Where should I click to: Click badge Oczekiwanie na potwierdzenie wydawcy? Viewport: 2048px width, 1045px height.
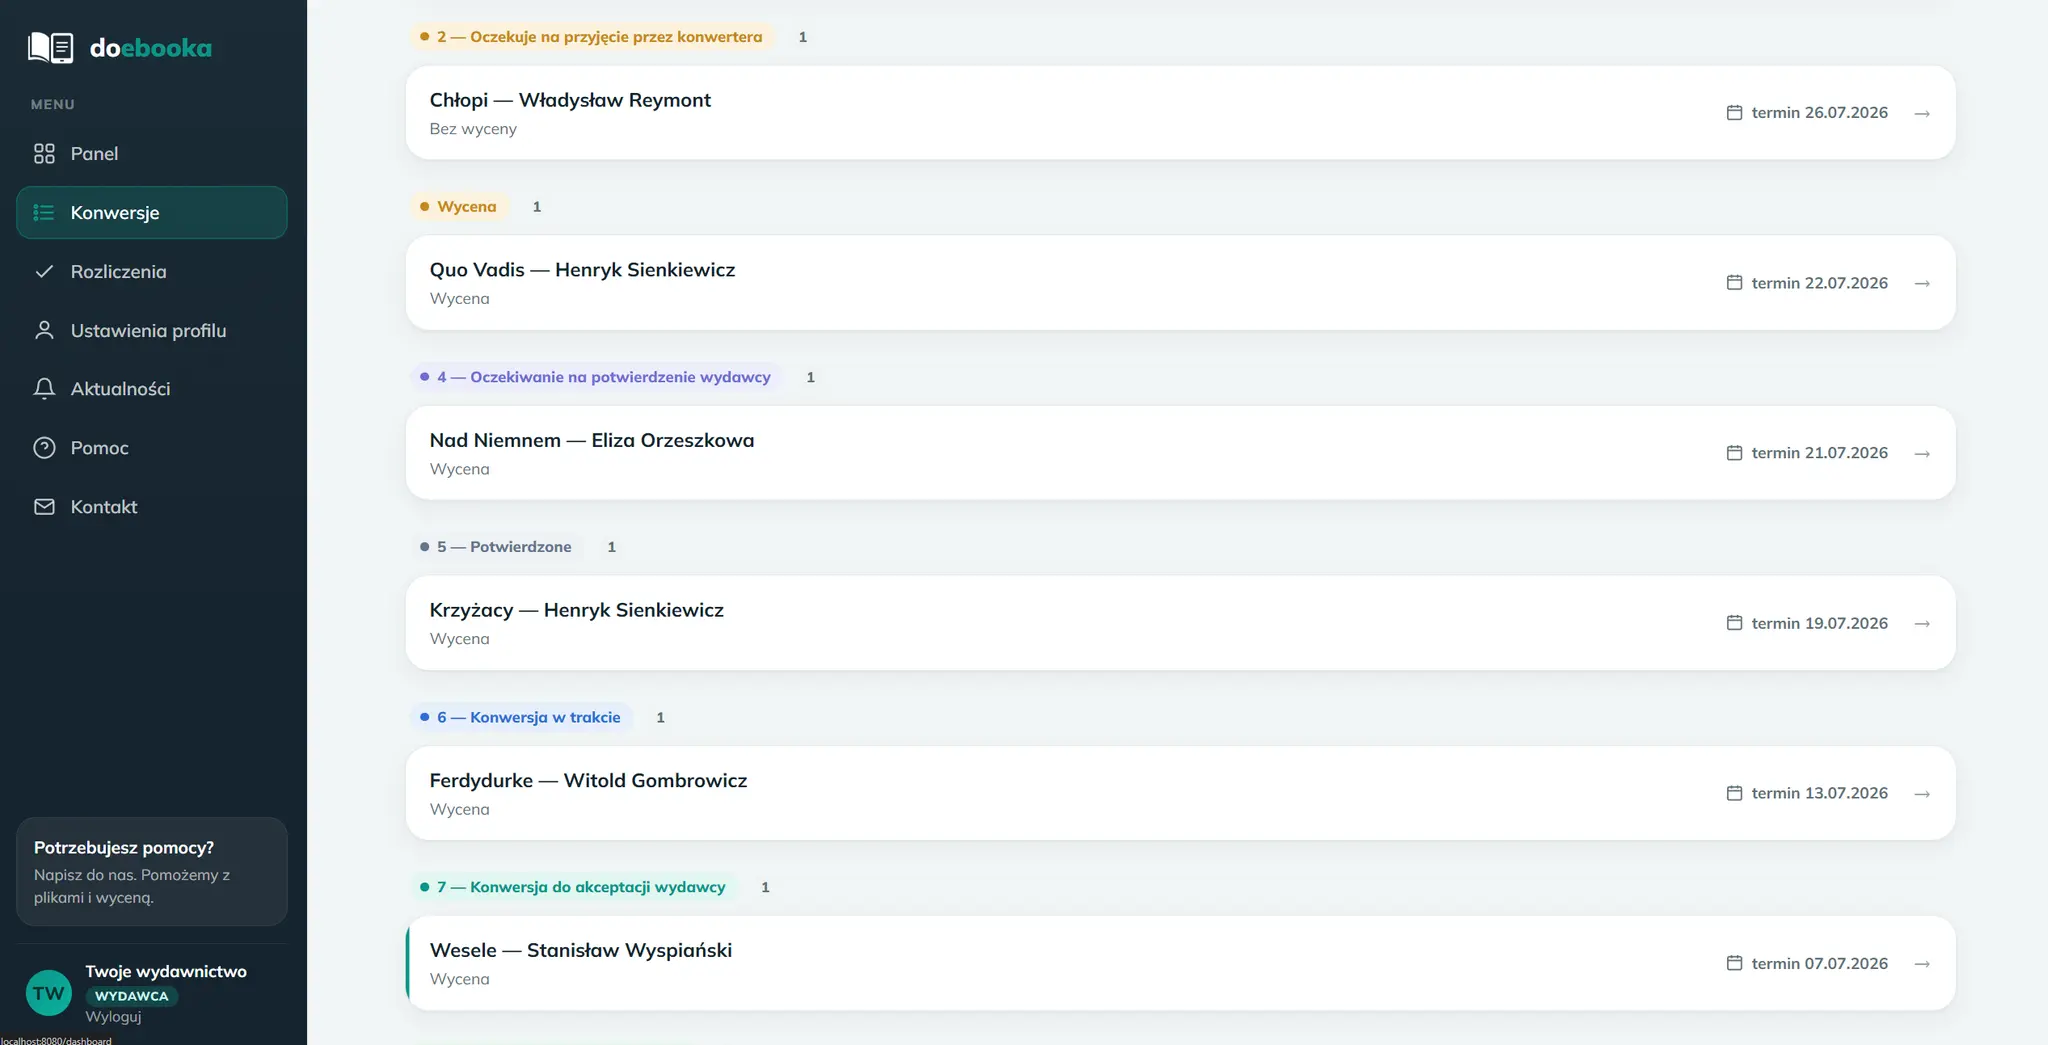[596, 377]
